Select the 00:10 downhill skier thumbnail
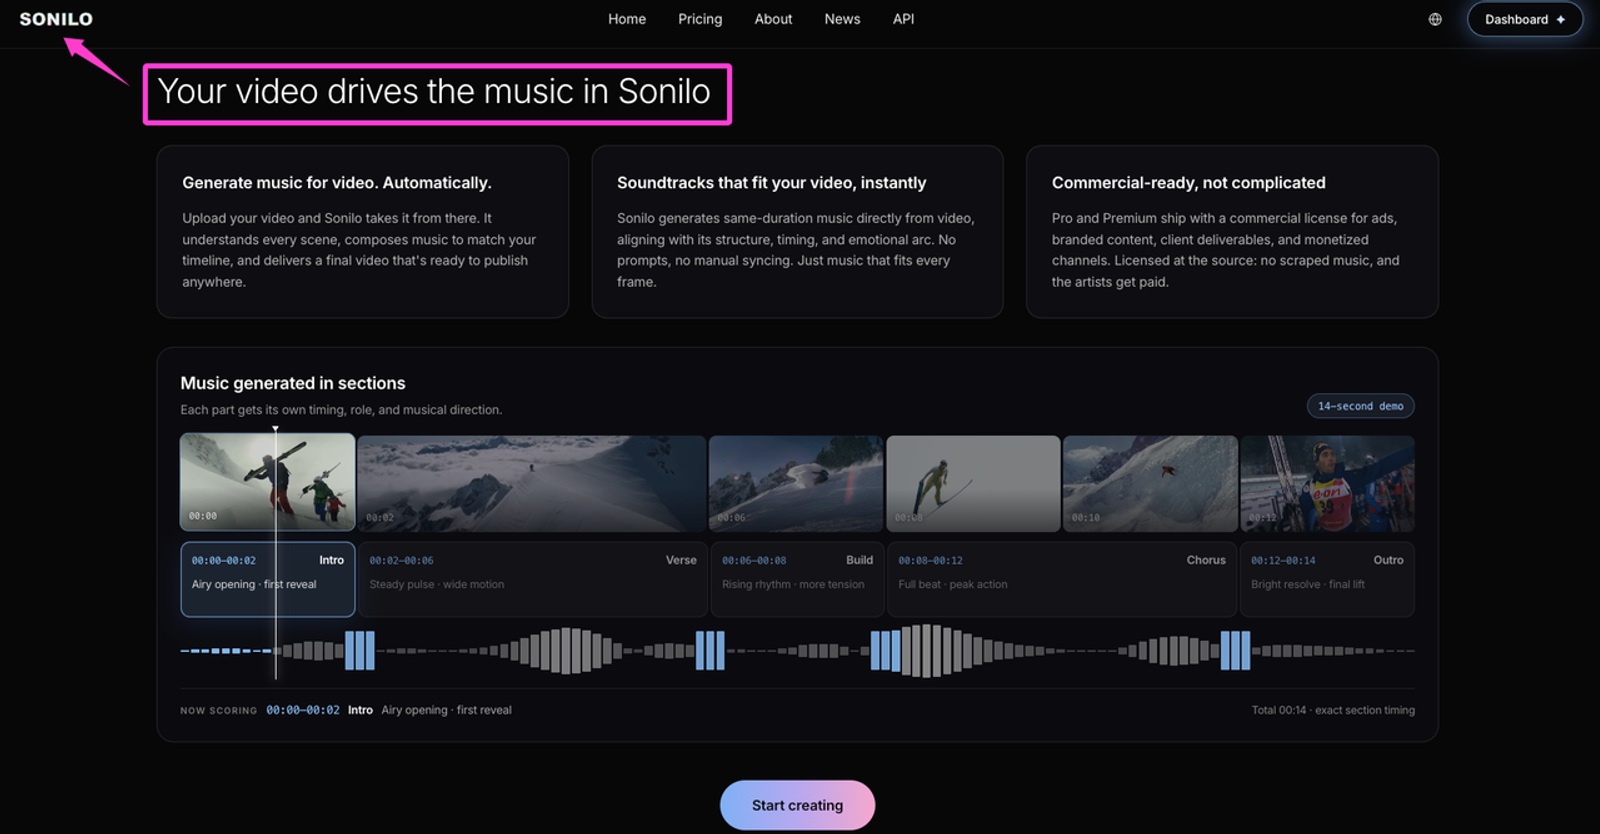1600x834 pixels. pos(1150,483)
